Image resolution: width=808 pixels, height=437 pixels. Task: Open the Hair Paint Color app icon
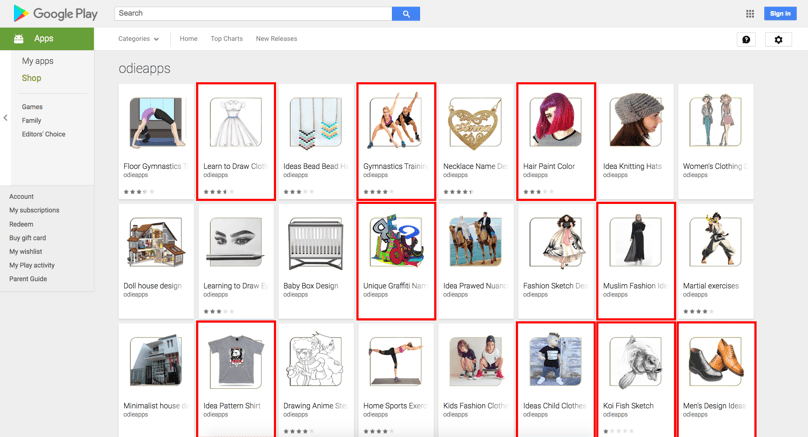coord(555,123)
